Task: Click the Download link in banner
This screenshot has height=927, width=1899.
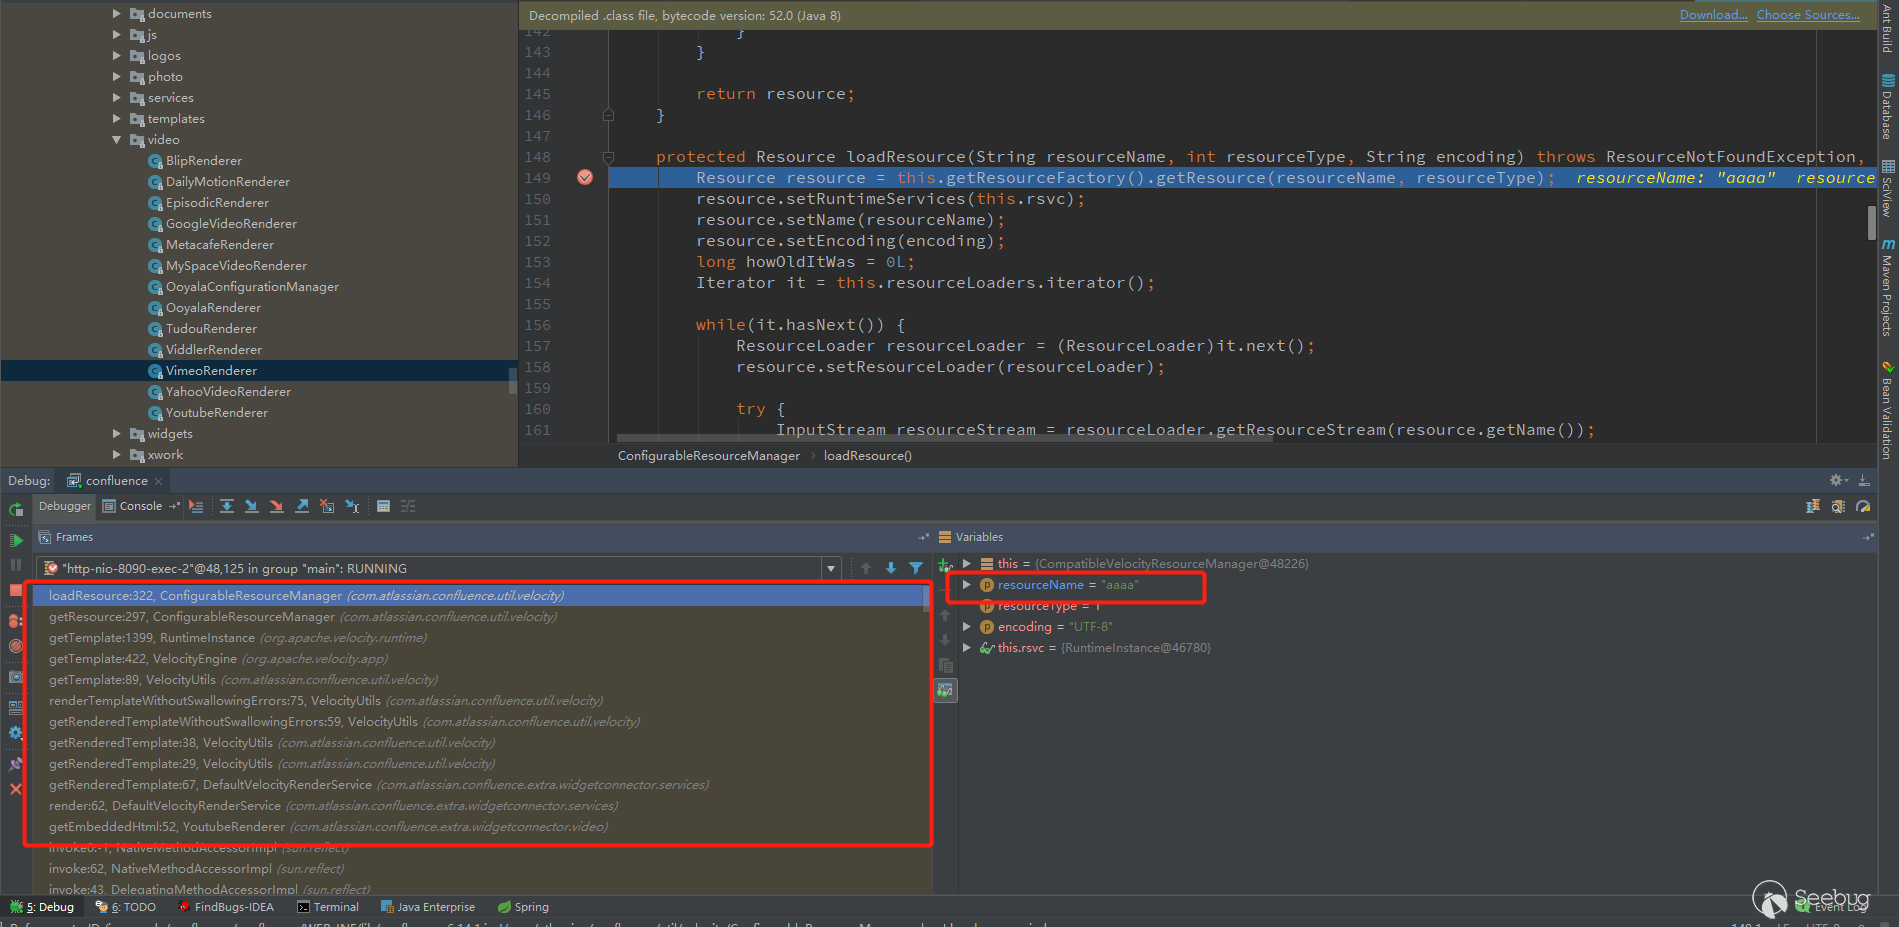Action: tap(1713, 15)
